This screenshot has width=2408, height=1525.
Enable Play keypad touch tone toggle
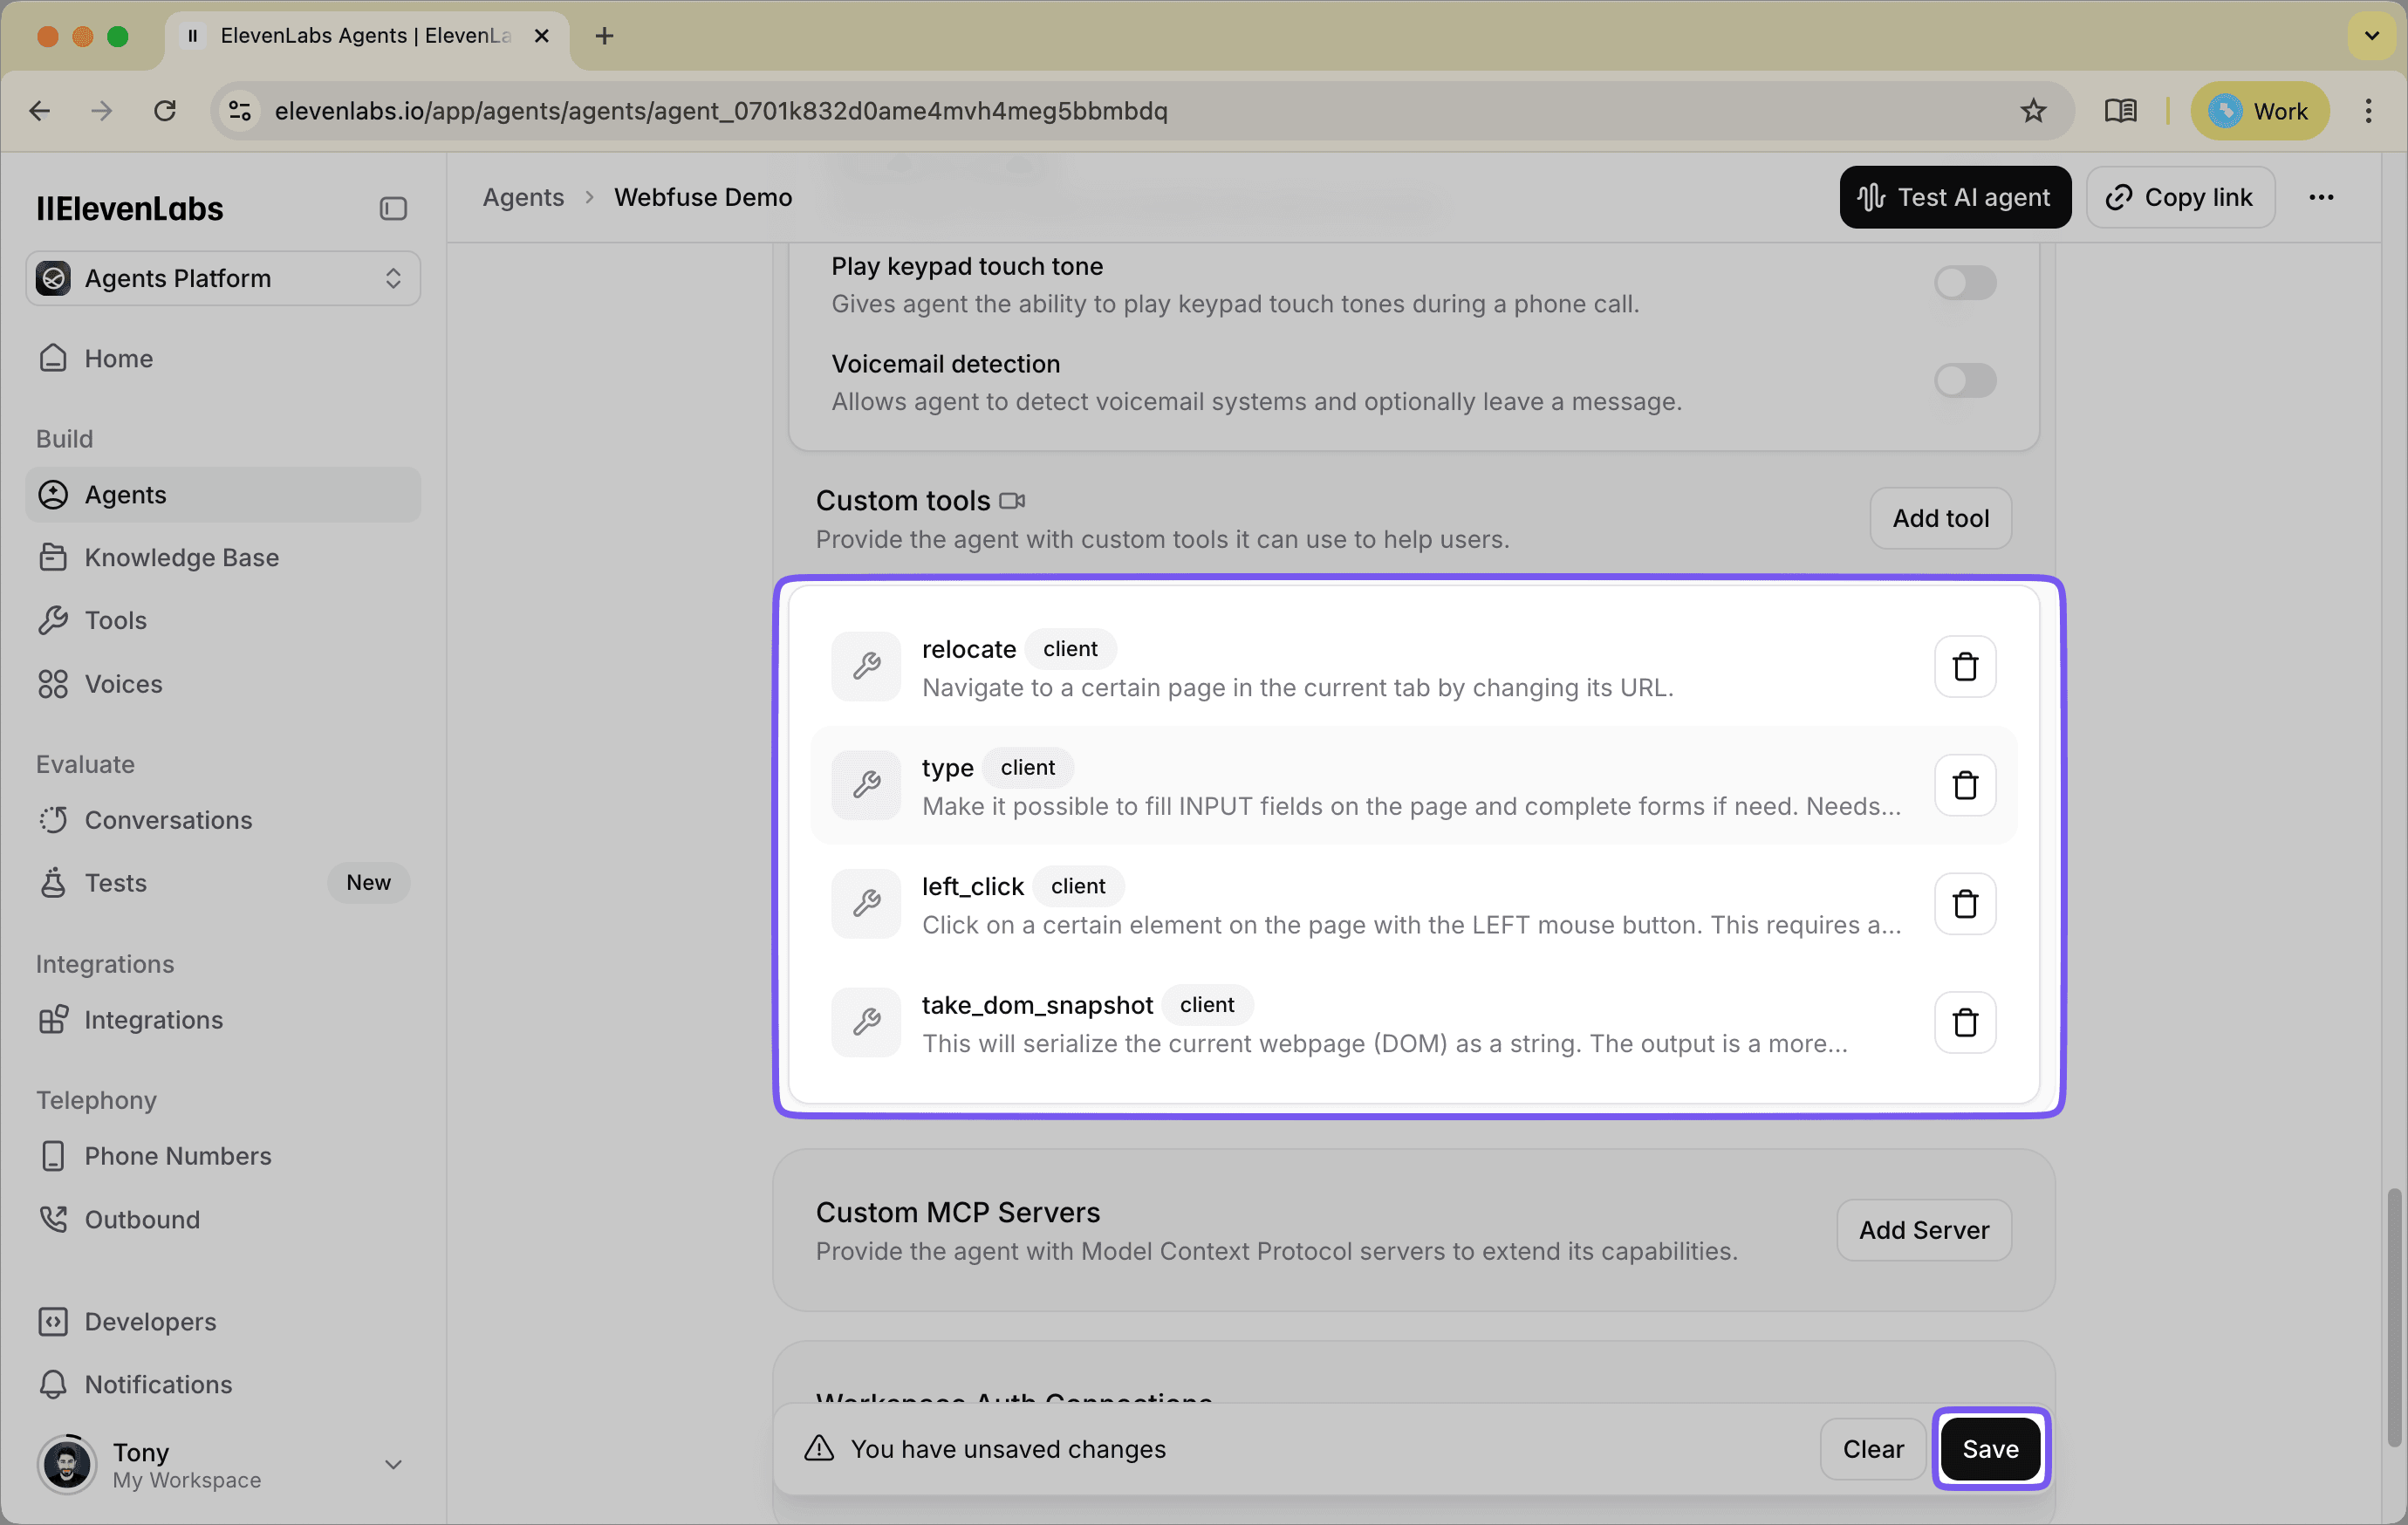(x=1964, y=283)
